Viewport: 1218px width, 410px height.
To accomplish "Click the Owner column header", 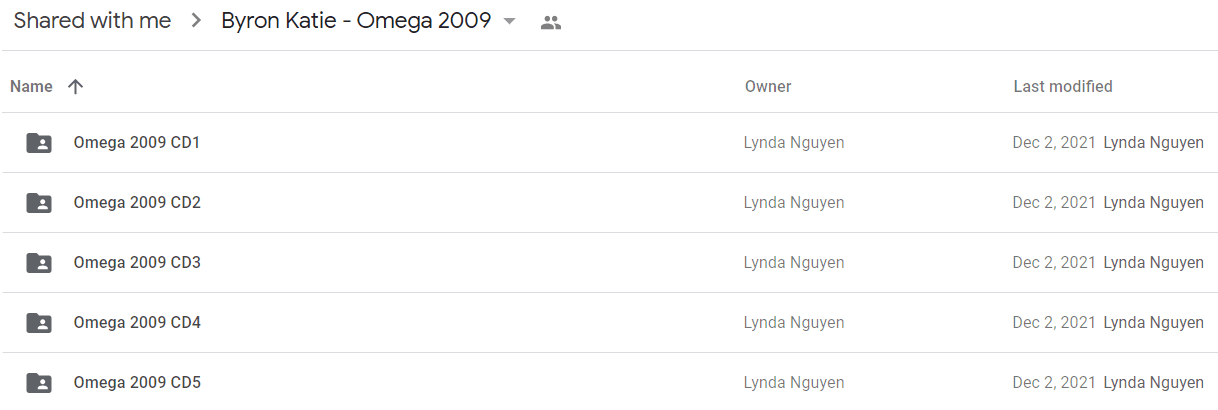I will (768, 87).
